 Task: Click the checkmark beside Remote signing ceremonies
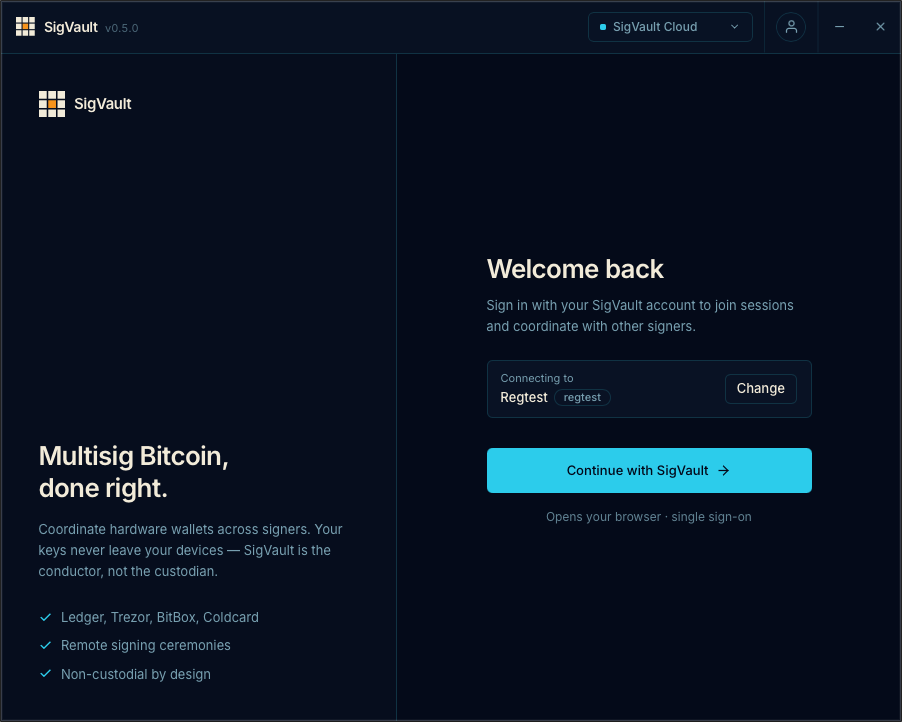pos(45,645)
